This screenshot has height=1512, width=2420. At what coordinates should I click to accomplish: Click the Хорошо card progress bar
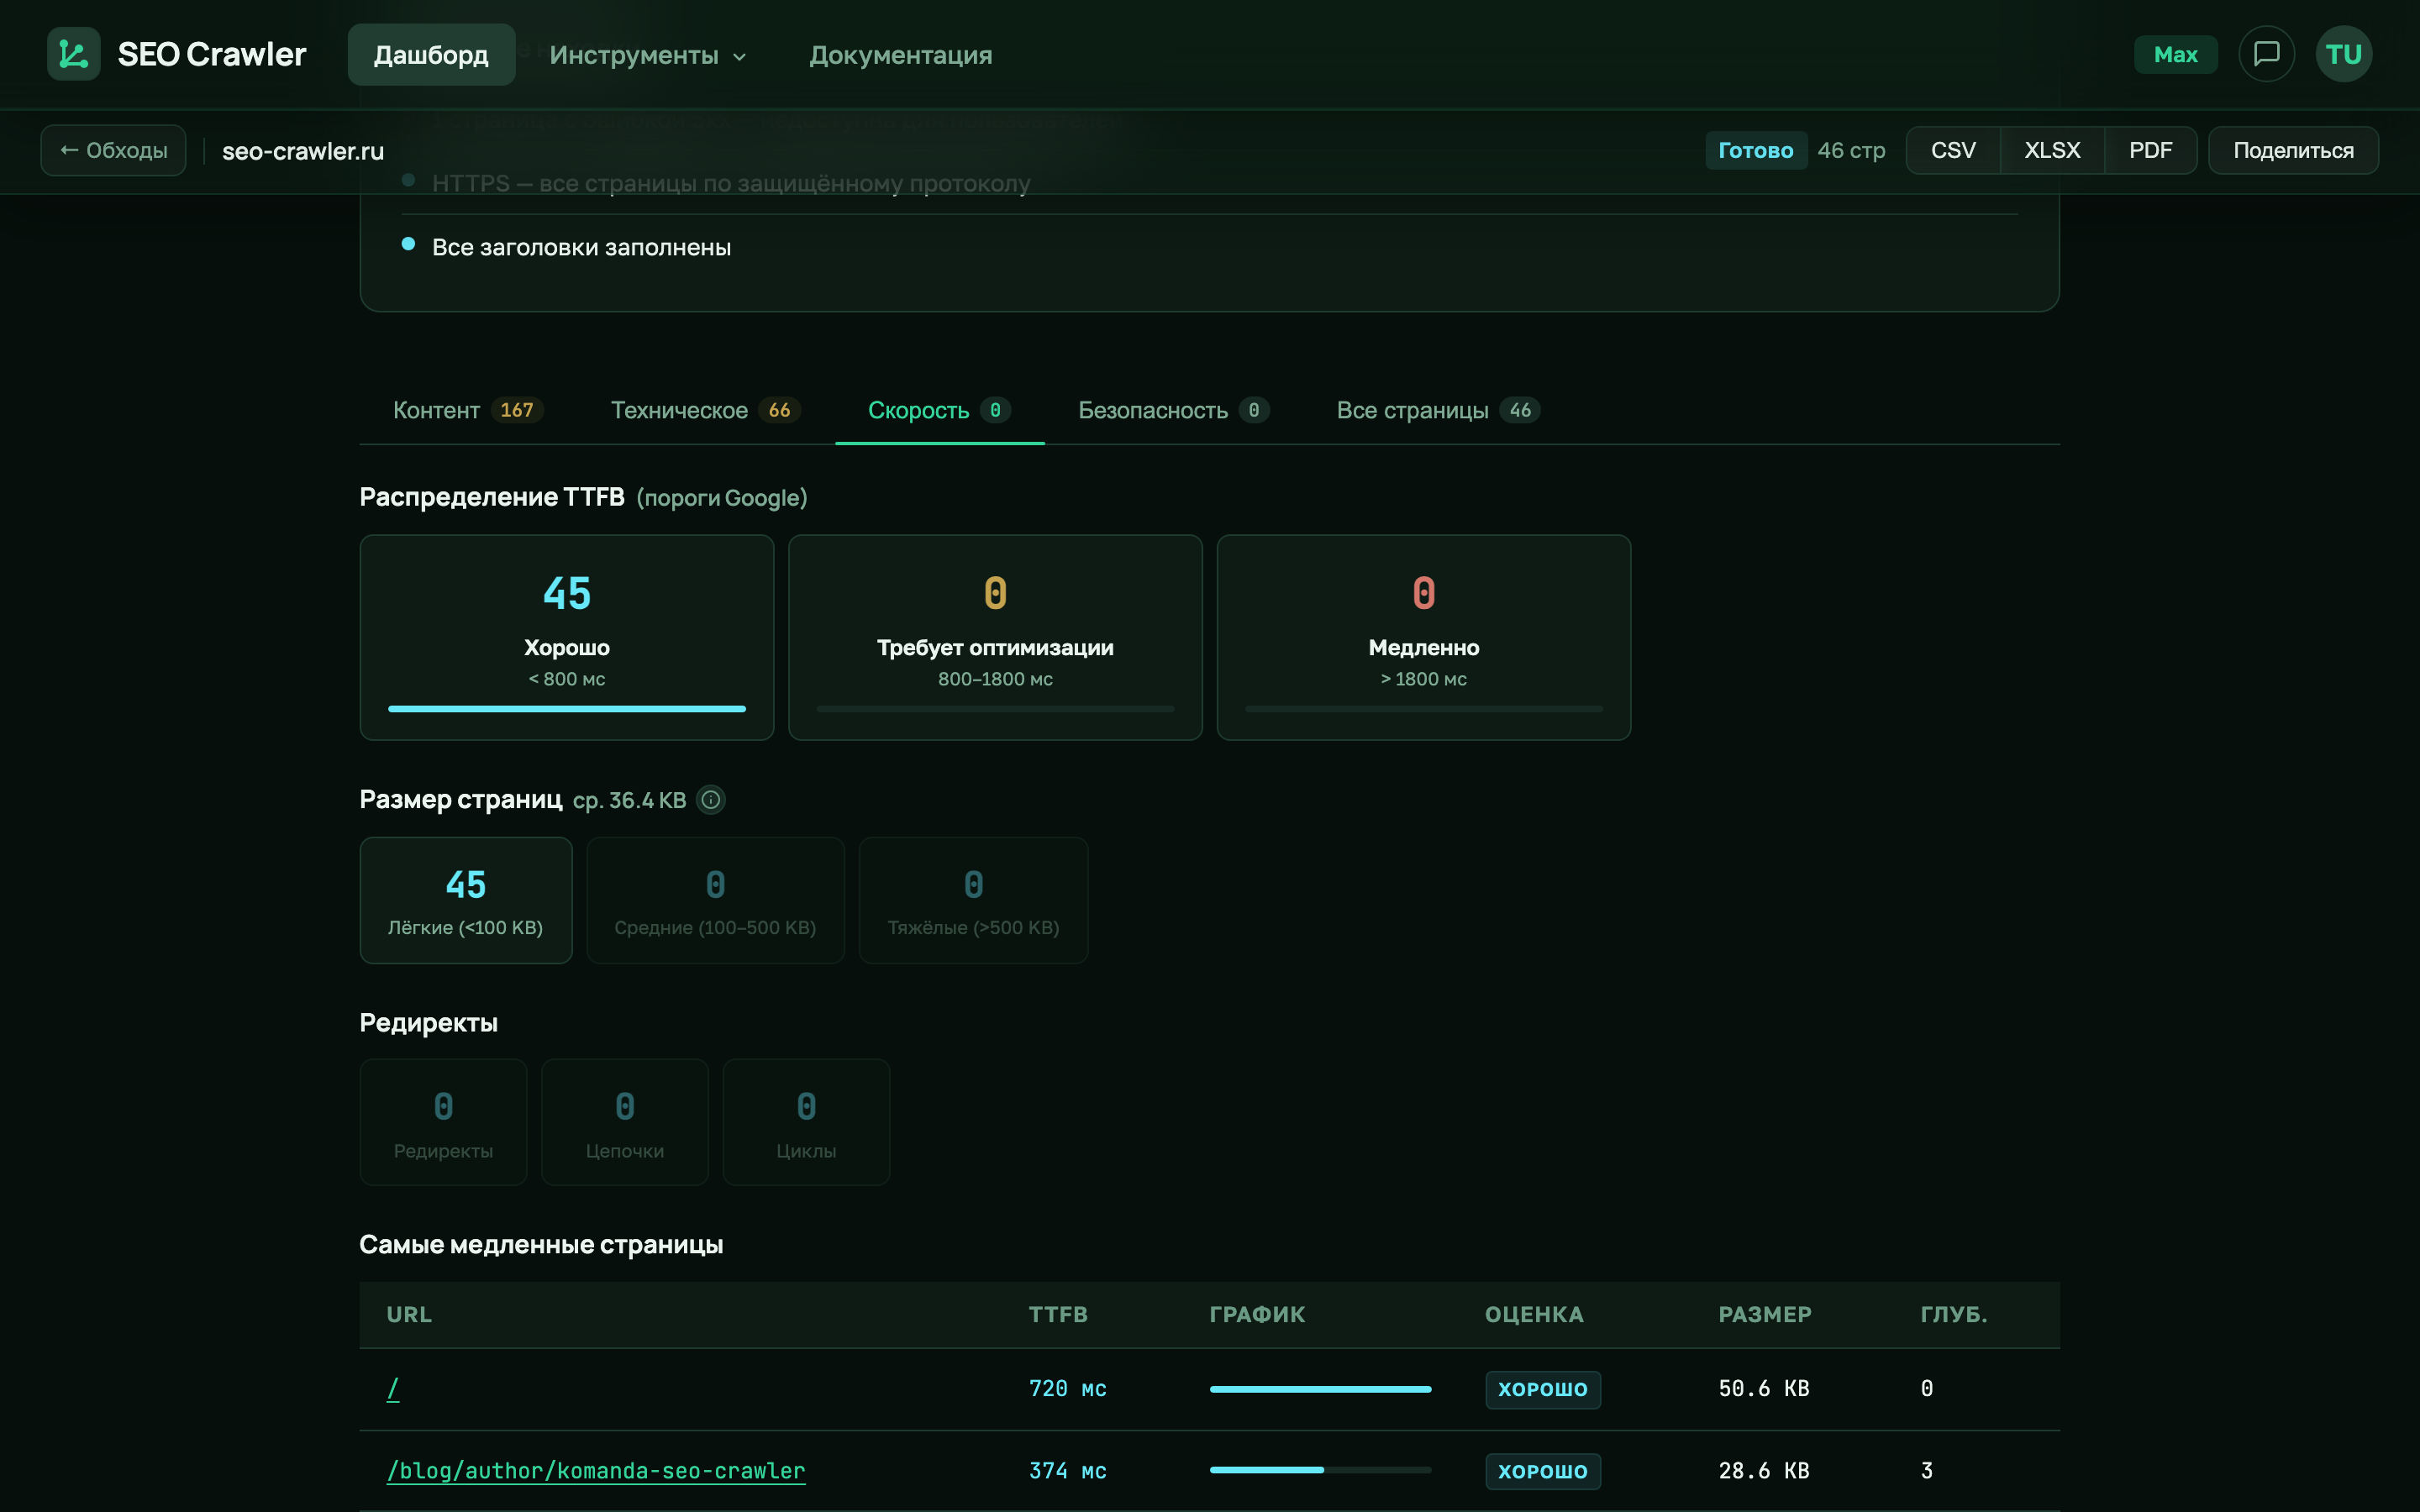(567, 709)
